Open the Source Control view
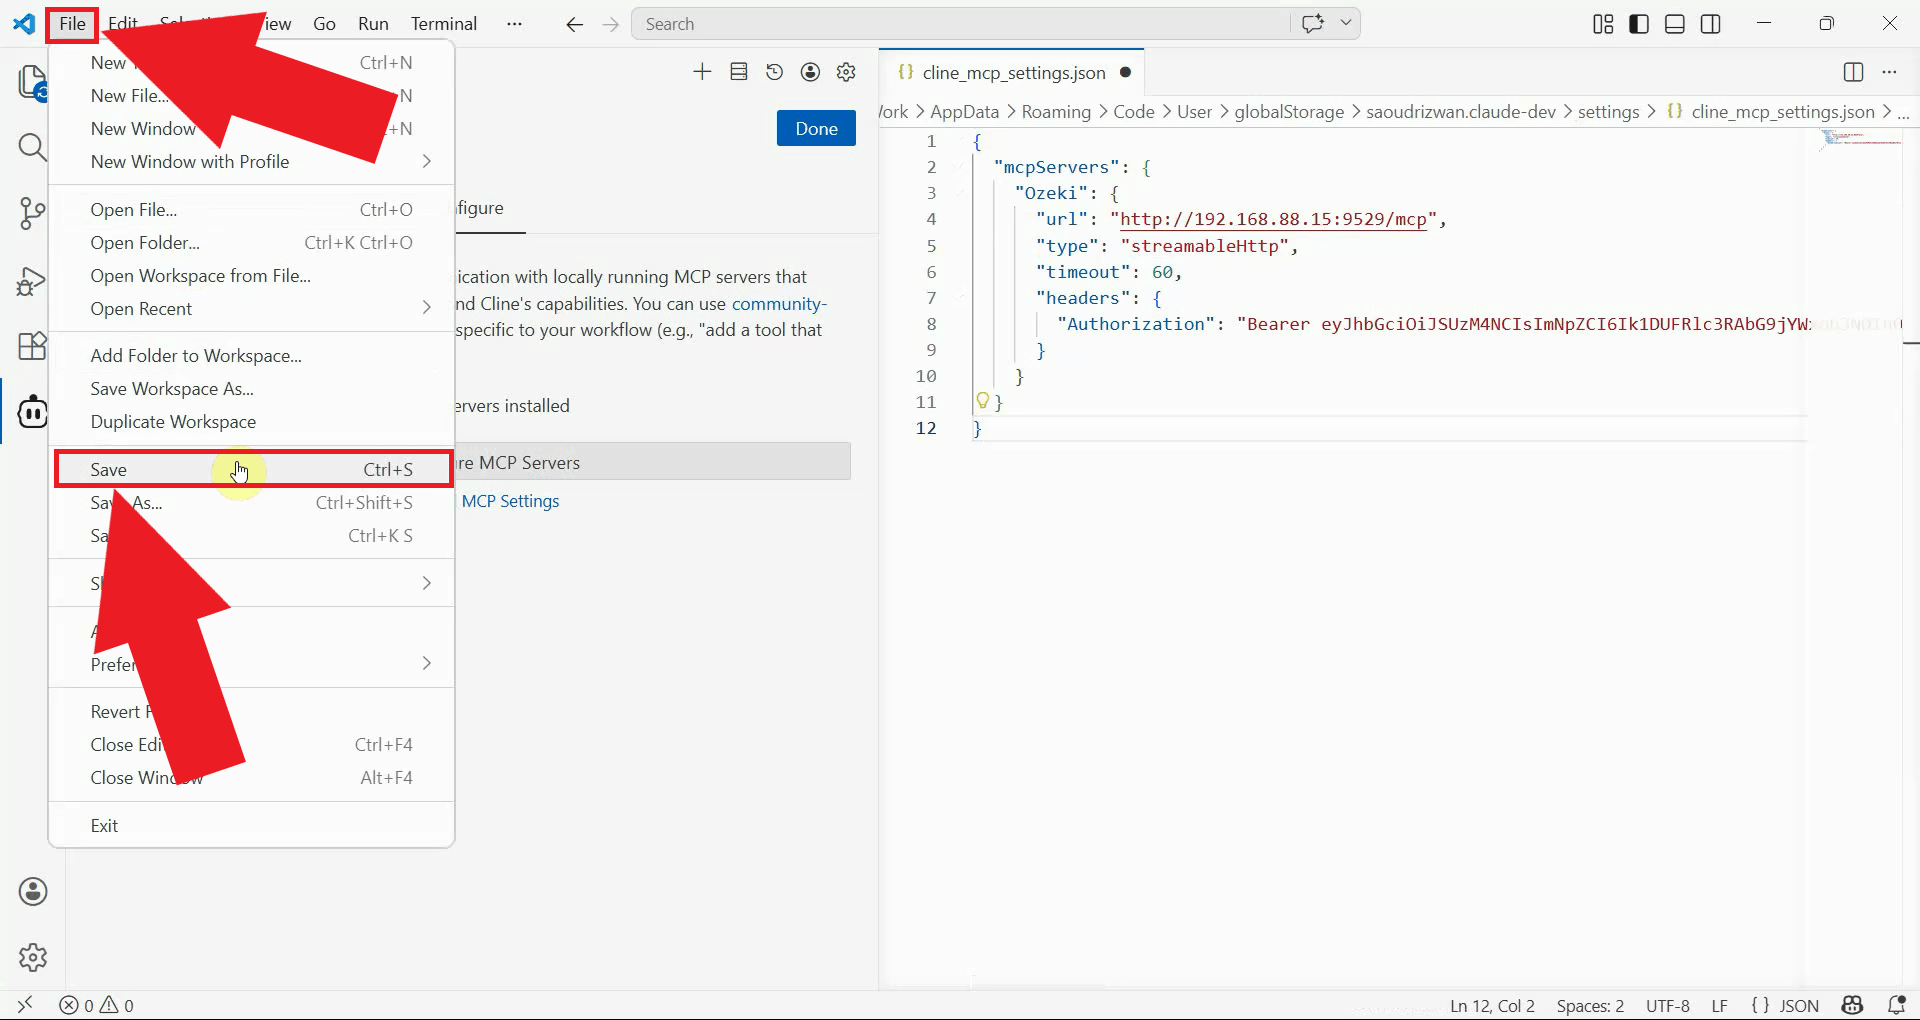The image size is (1920, 1020). coord(32,214)
